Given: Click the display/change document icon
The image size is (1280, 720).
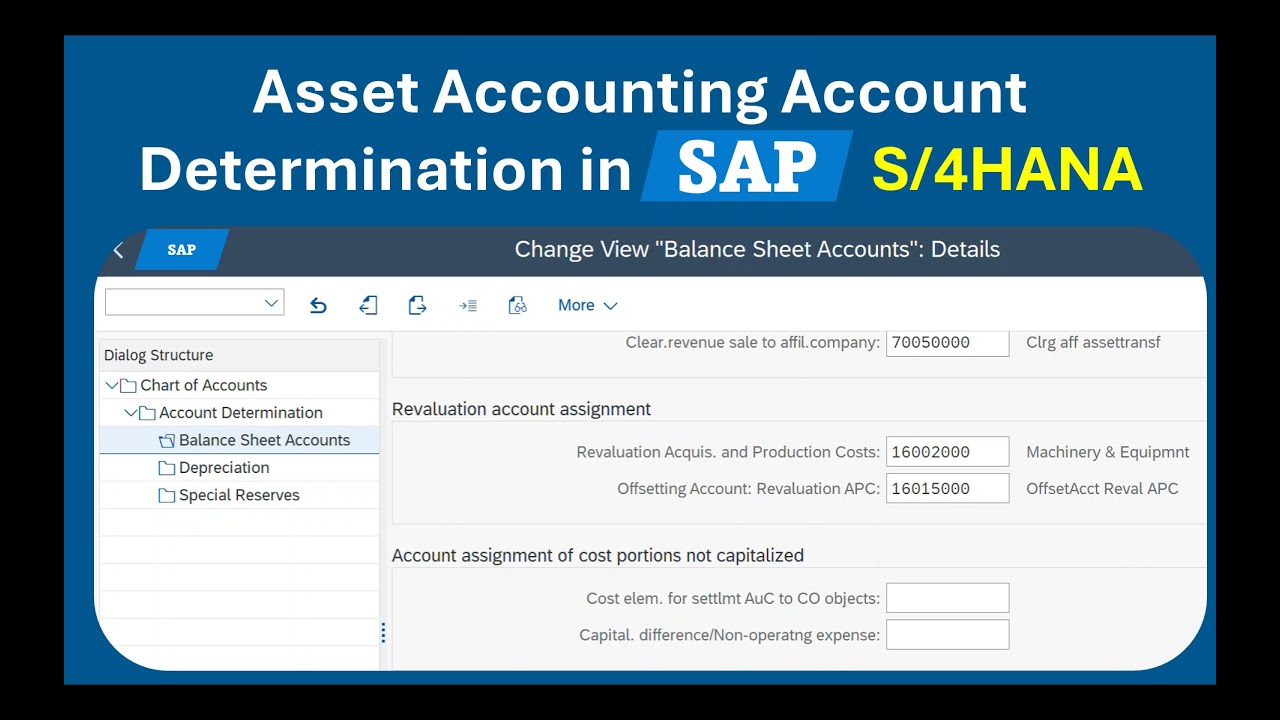Looking at the screenshot, I should [x=517, y=306].
